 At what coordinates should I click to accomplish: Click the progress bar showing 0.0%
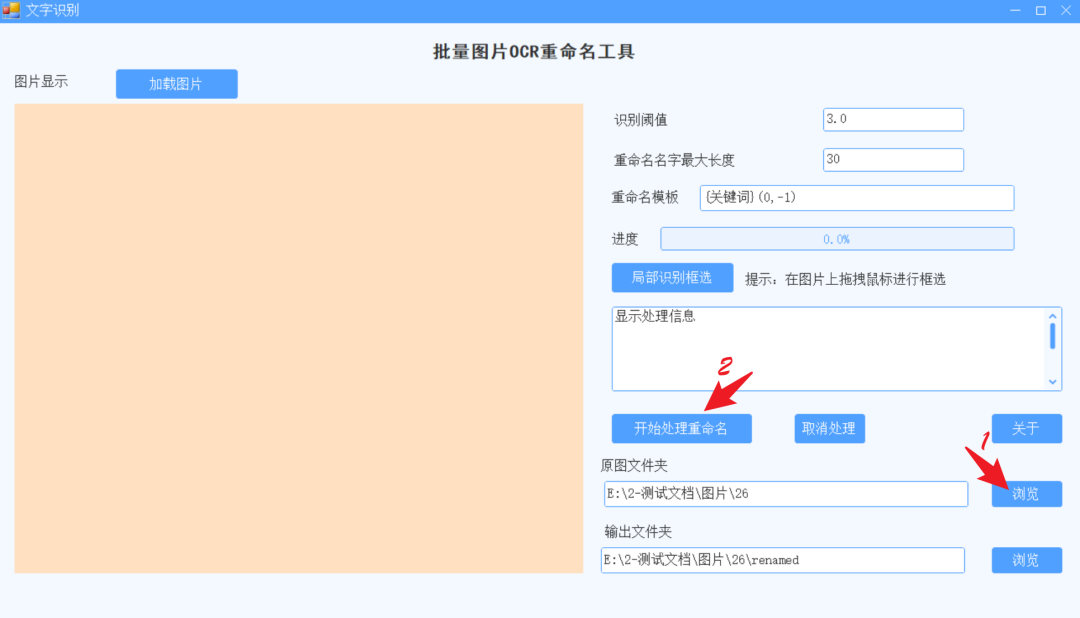836,238
